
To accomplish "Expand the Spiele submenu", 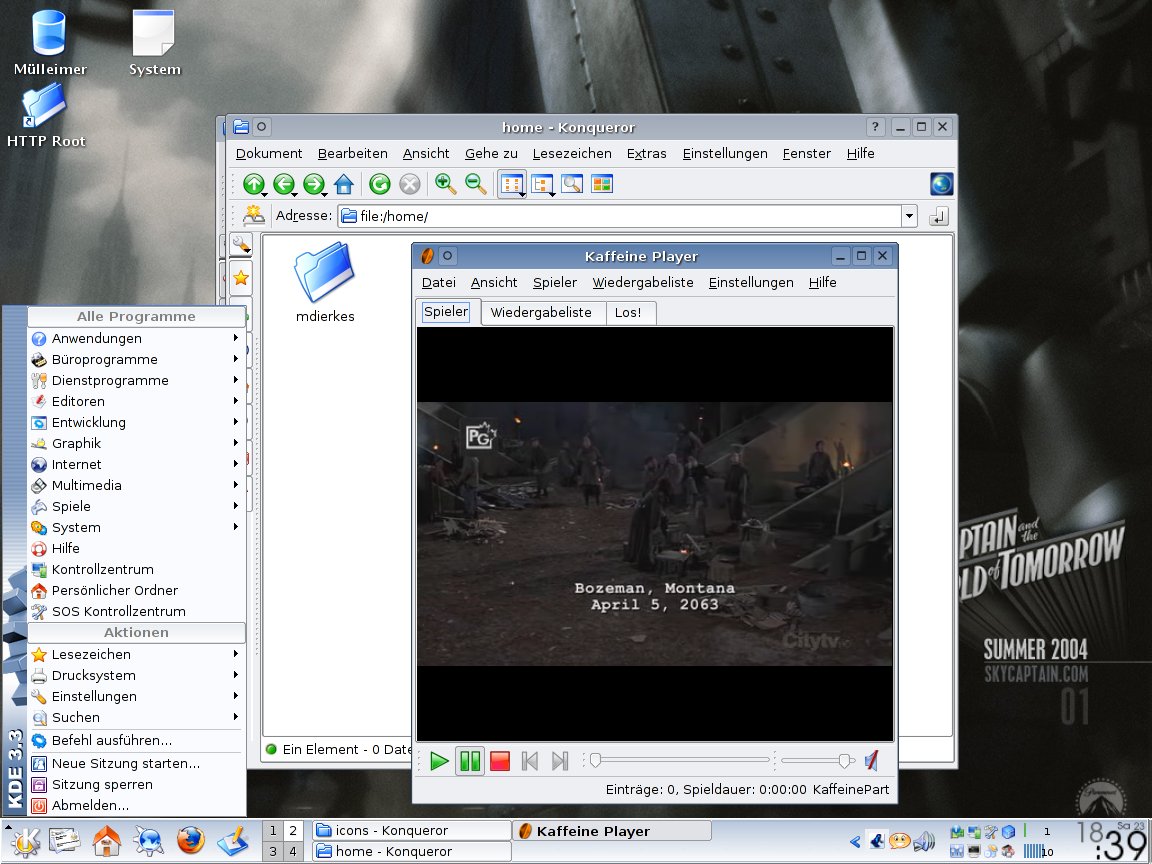I will (x=136, y=506).
